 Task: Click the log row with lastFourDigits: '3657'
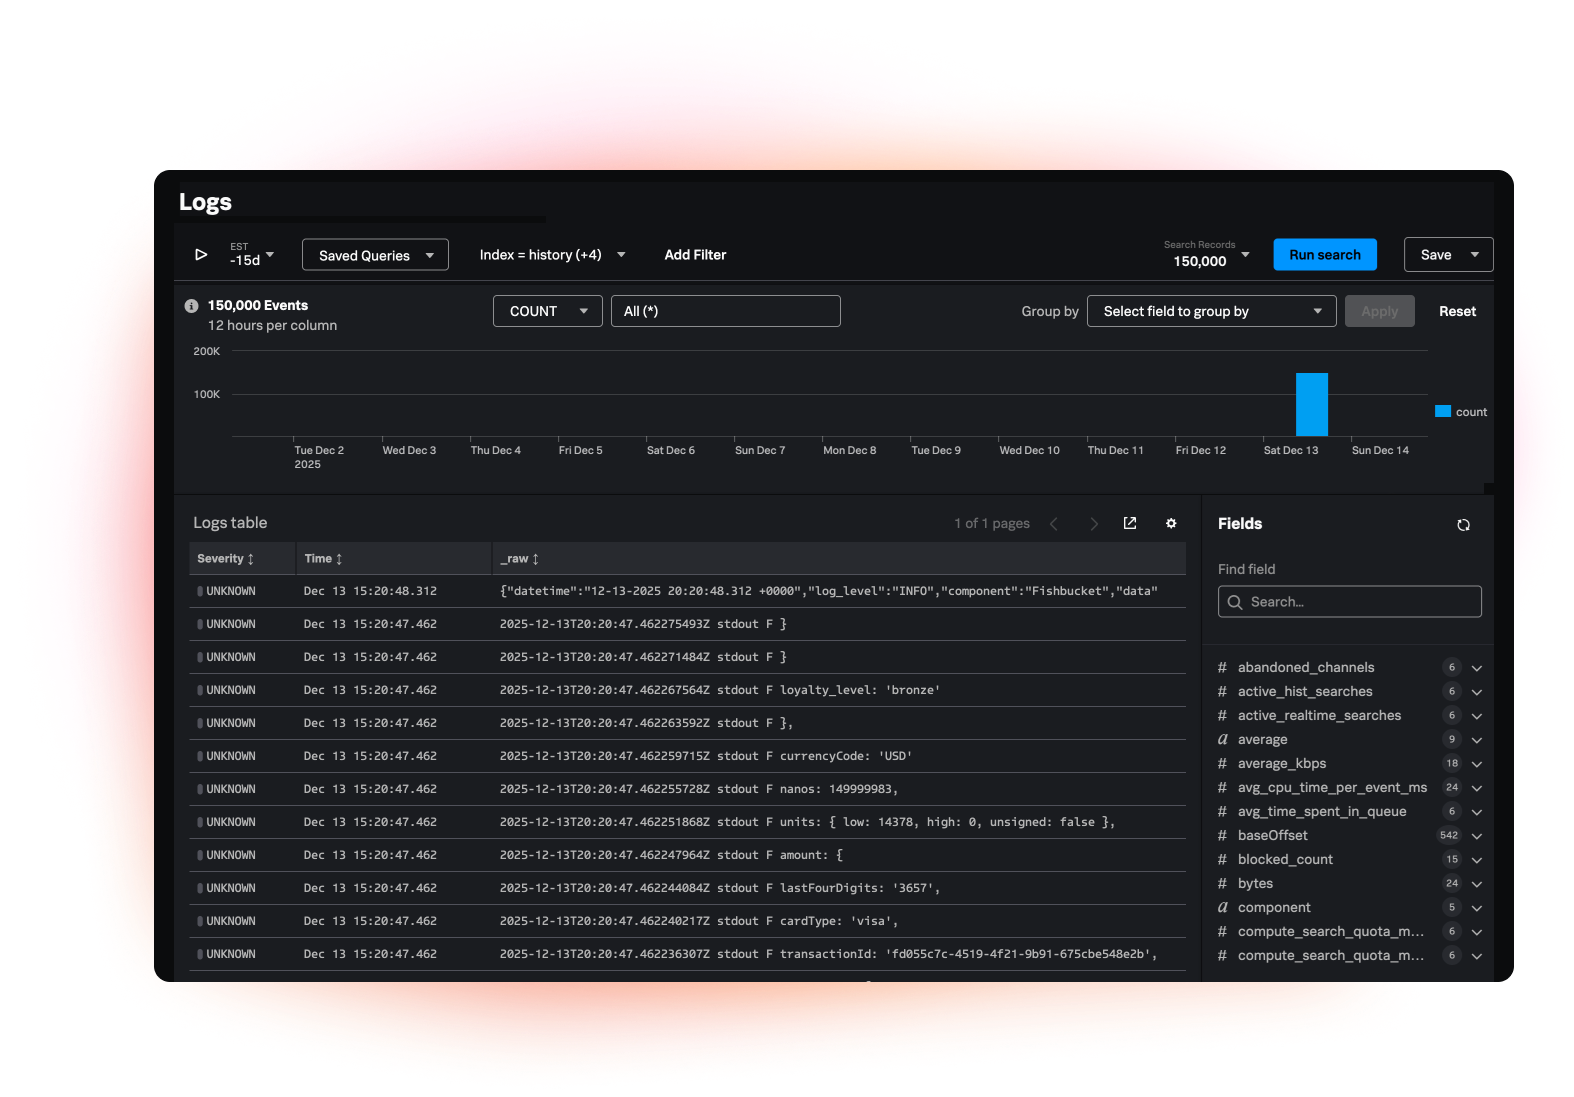688,888
